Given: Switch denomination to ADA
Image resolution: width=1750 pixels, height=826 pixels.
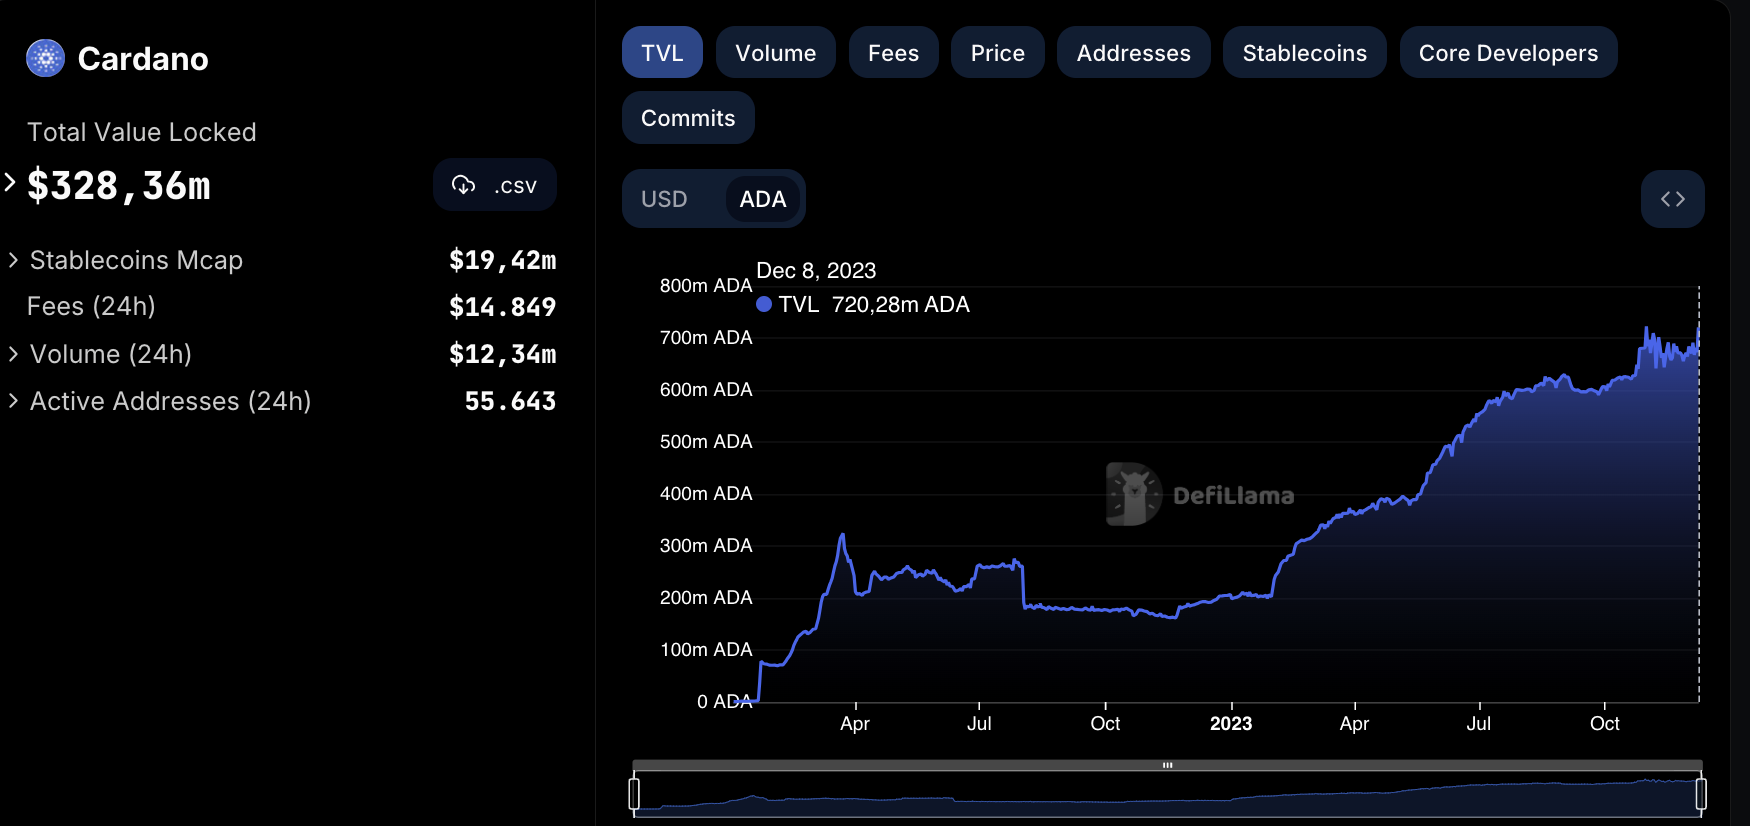Looking at the screenshot, I should 763,199.
